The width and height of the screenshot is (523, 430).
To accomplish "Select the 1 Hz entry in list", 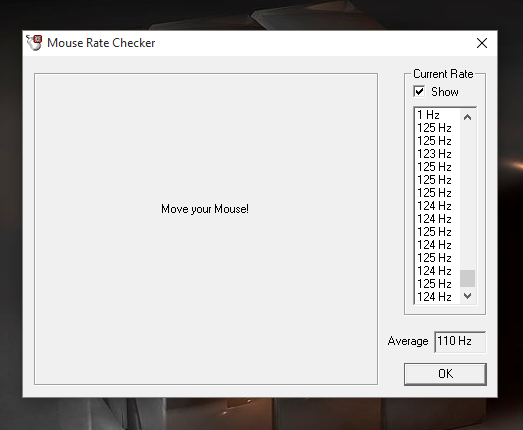I will (438, 115).
